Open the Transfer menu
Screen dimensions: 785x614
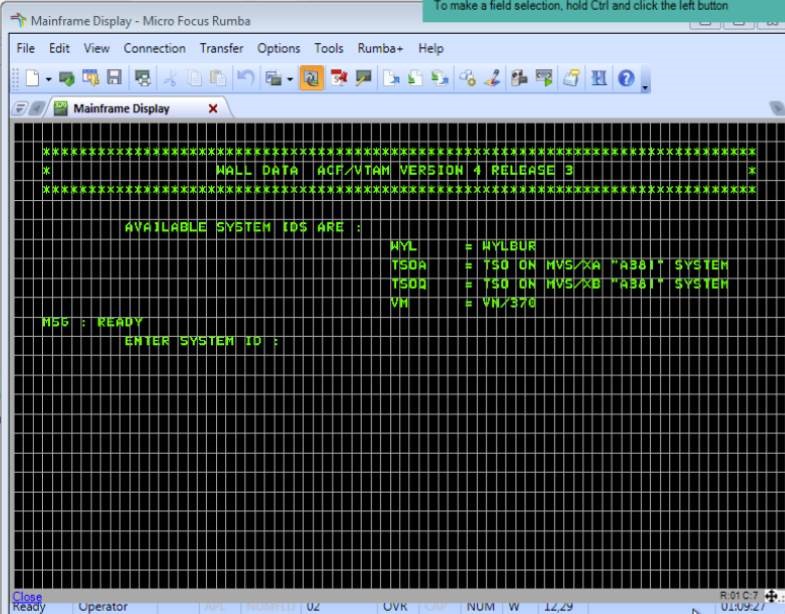pos(221,49)
